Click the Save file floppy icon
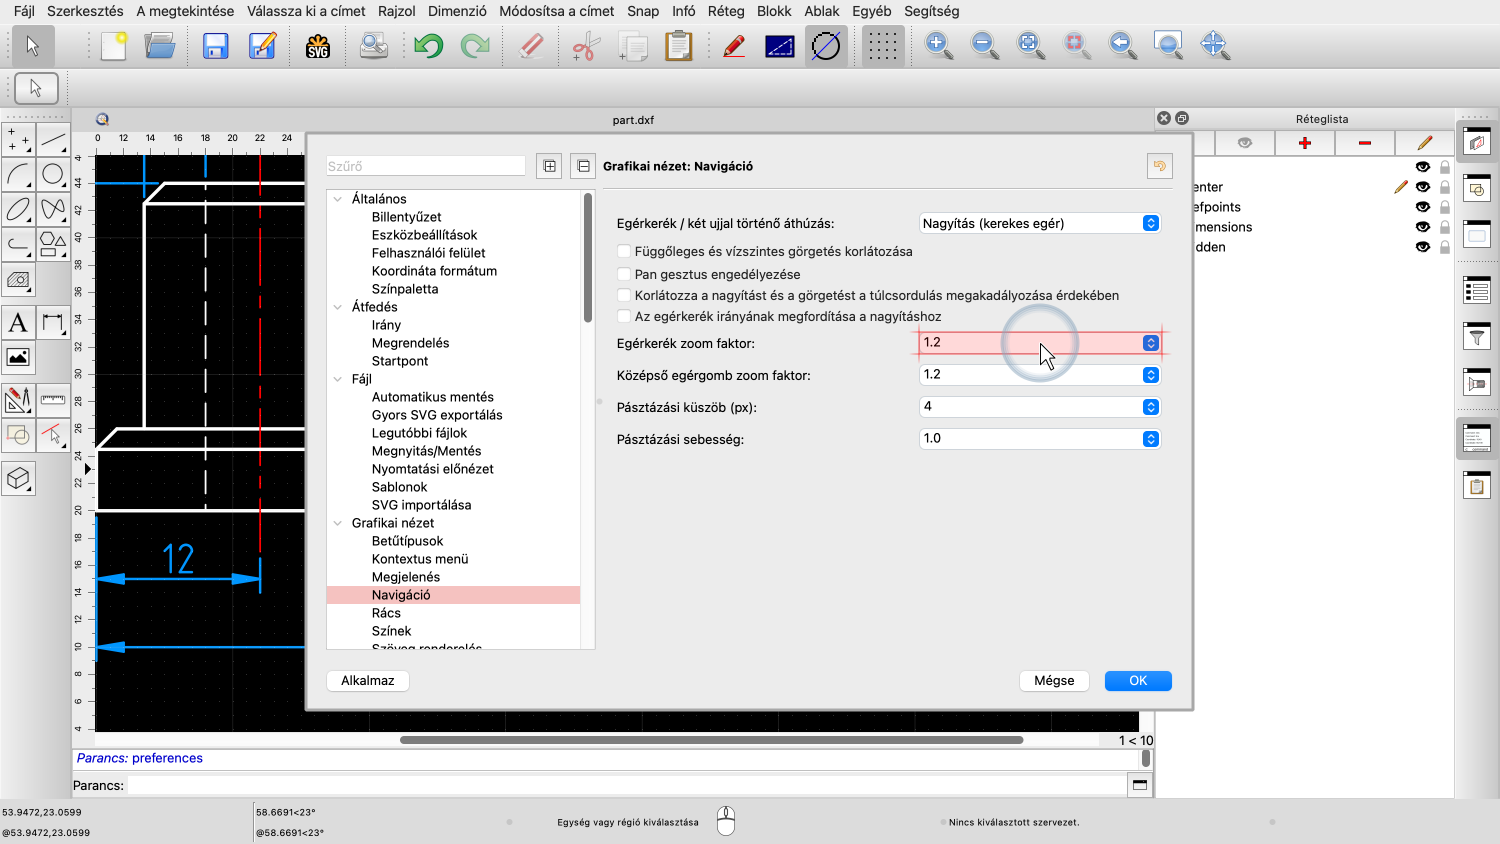1500x844 pixels. [215, 46]
